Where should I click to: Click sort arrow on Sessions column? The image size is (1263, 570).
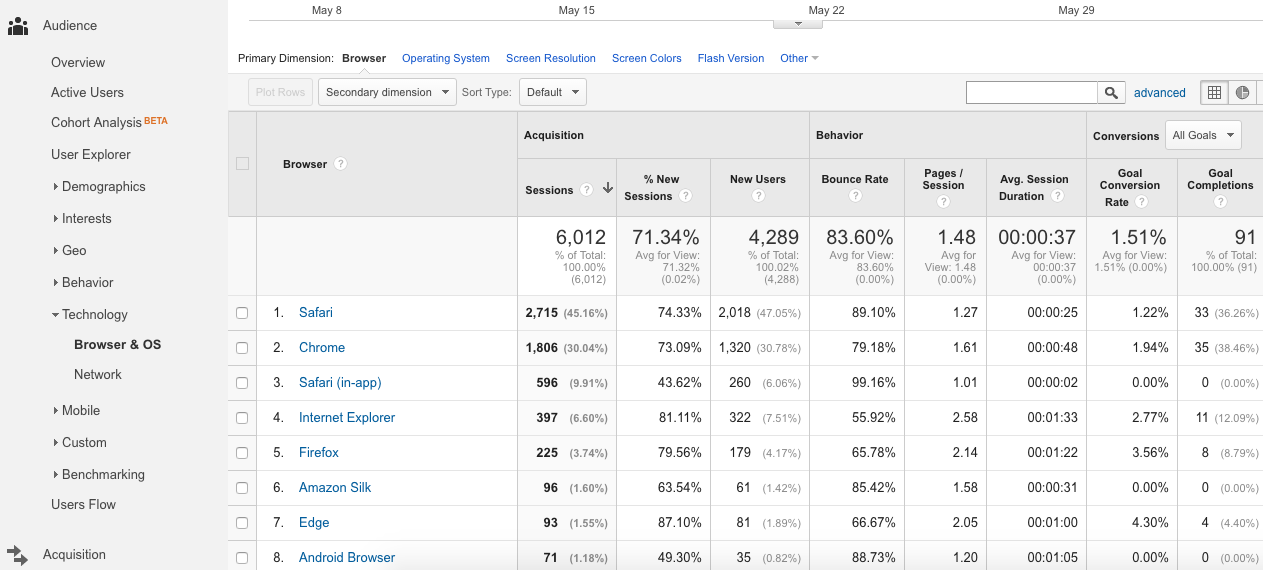(x=607, y=189)
